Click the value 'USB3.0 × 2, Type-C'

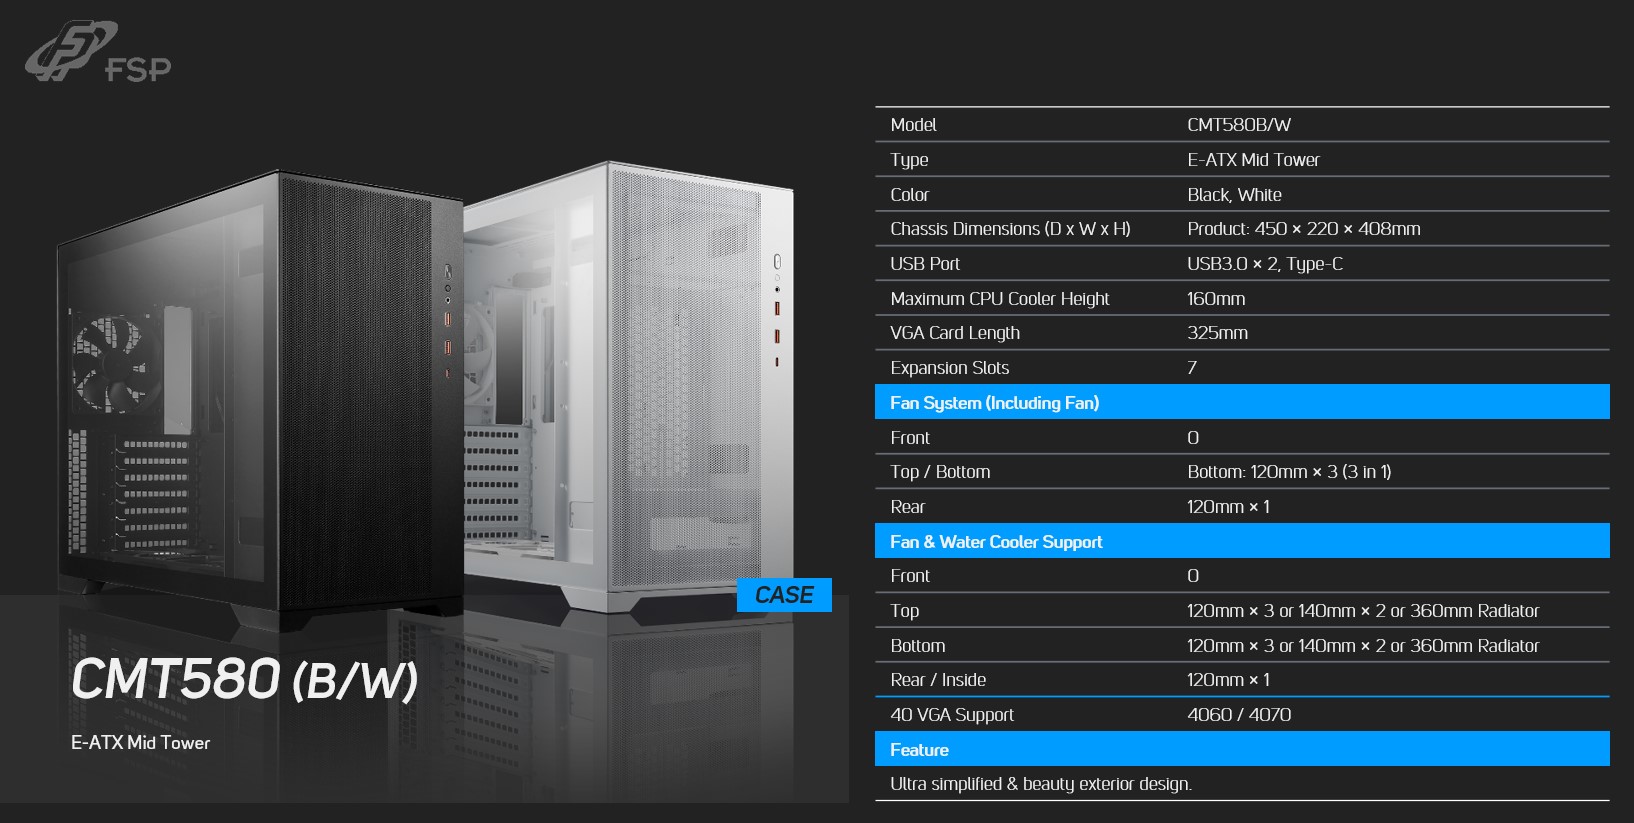coord(1265,264)
